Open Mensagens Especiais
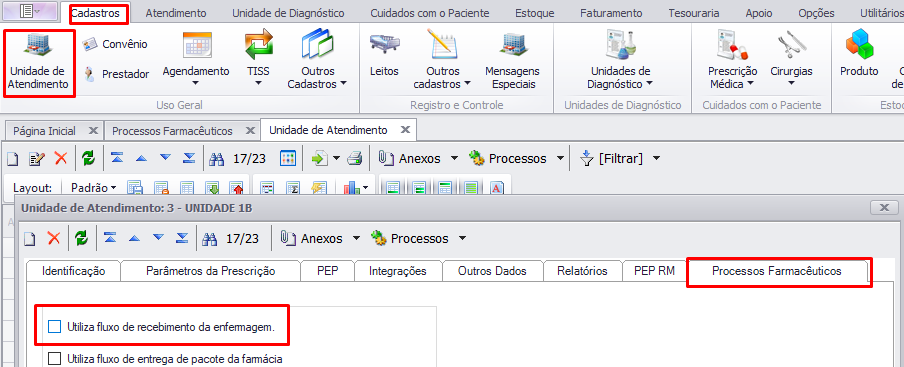Screen dimensions: 904x367 (x=513, y=60)
